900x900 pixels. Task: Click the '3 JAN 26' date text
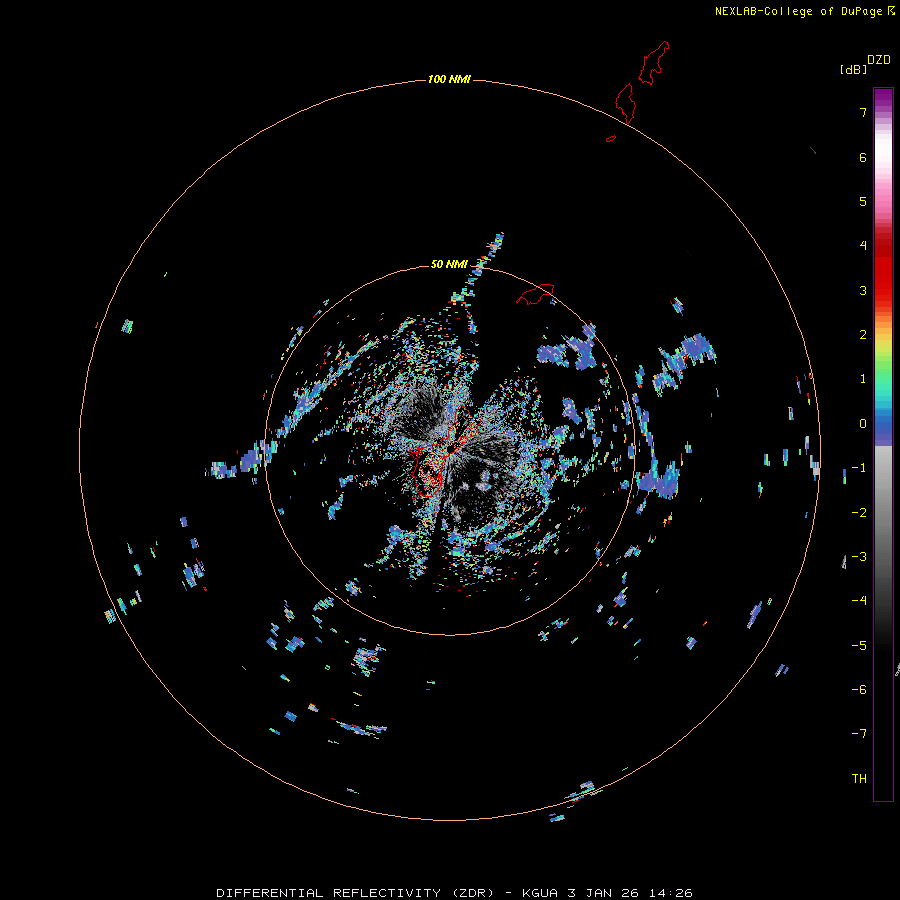[x=603, y=893]
